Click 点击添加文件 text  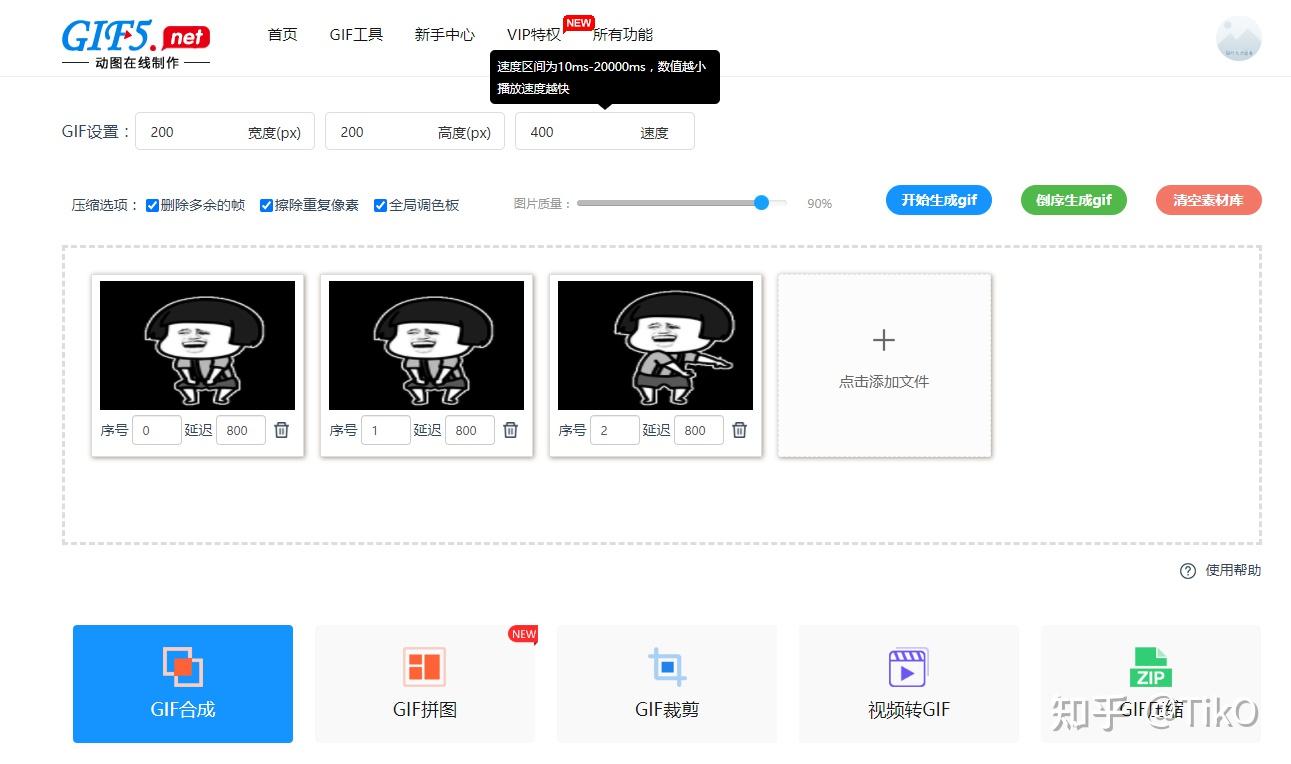(884, 382)
